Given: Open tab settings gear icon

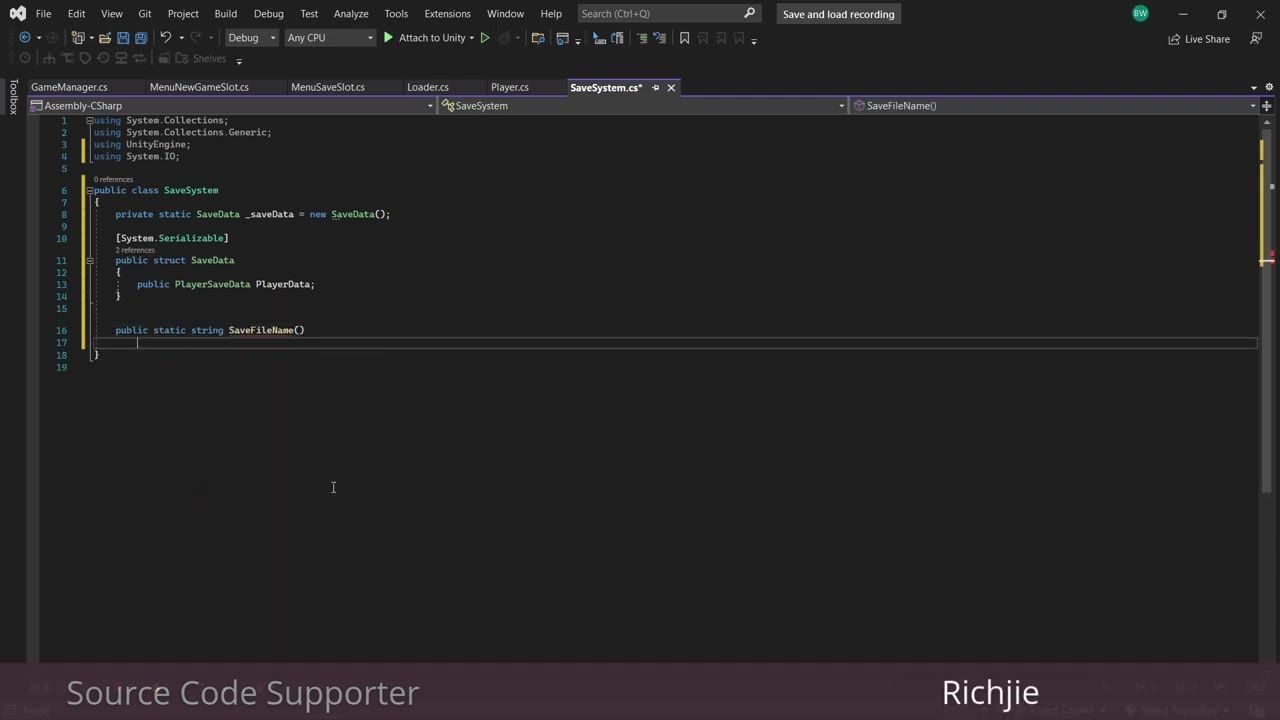Looking at the screenshot, I should 1268,87.
